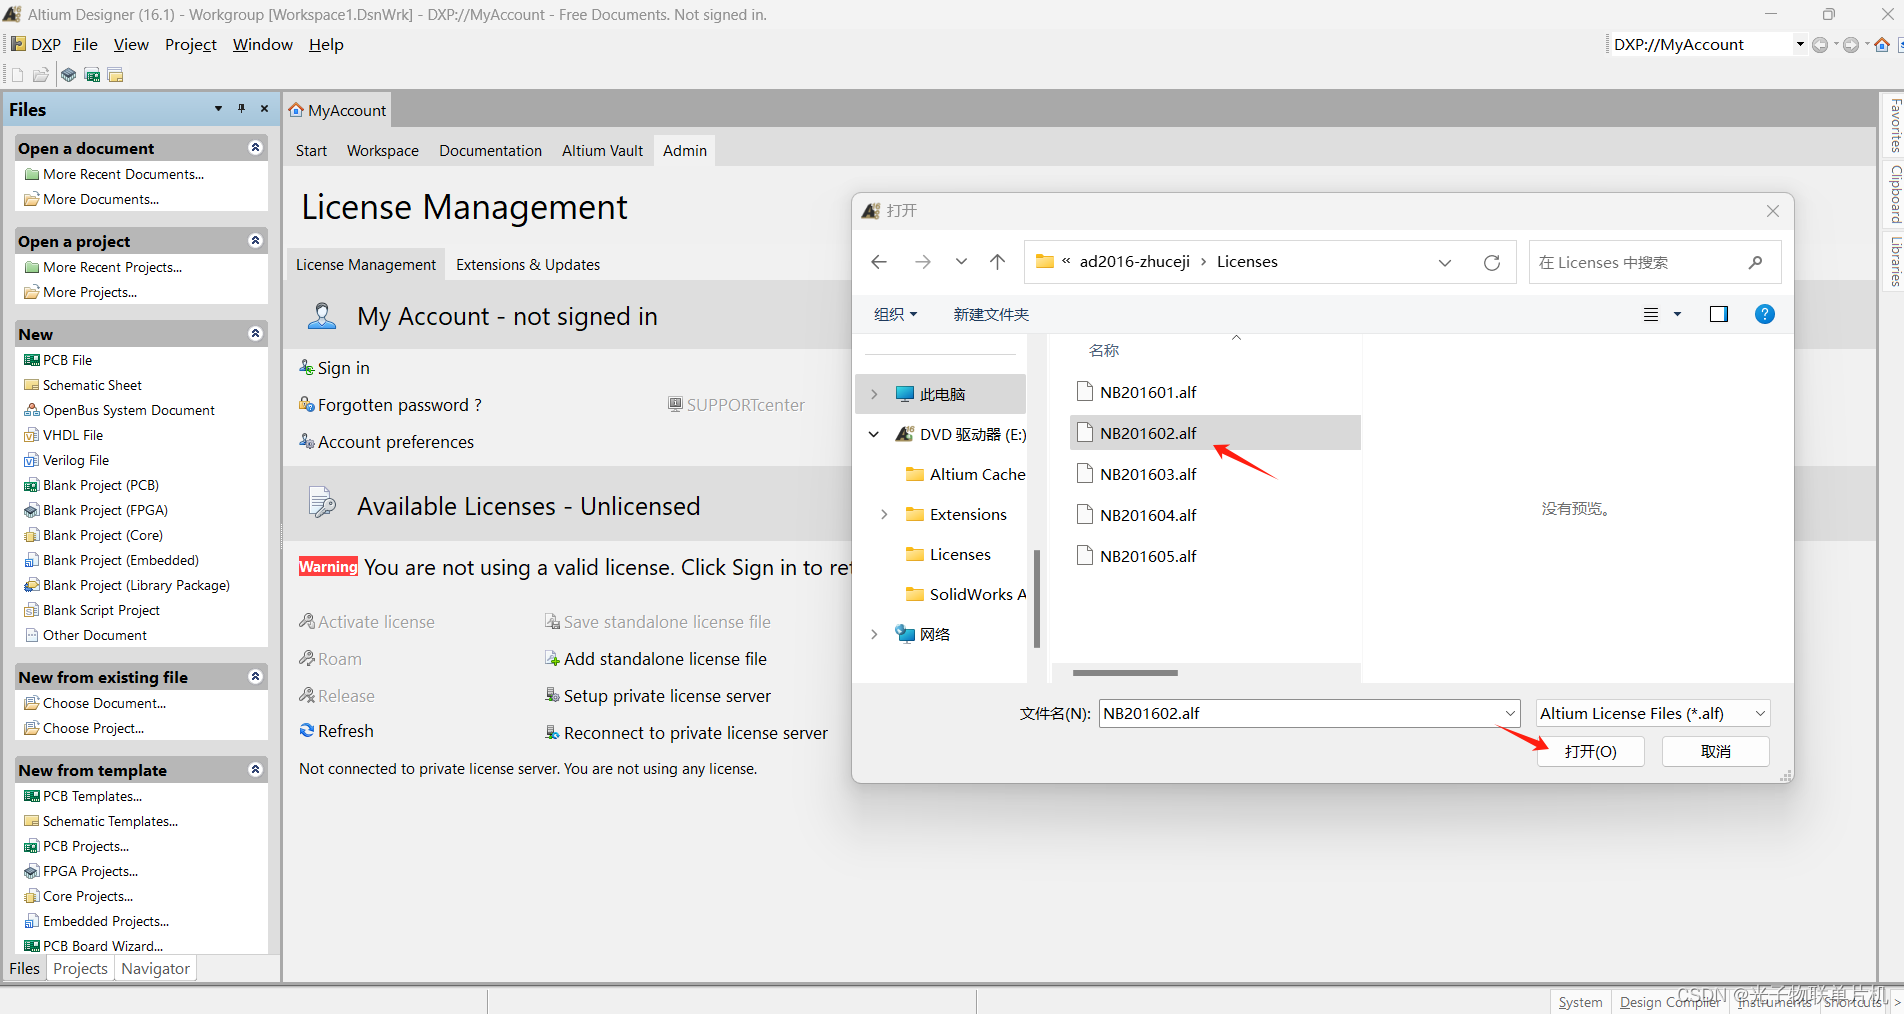This screenshot has width=1904, height=1014.
Task: Open the Project menu
Action: pos(190,45)
